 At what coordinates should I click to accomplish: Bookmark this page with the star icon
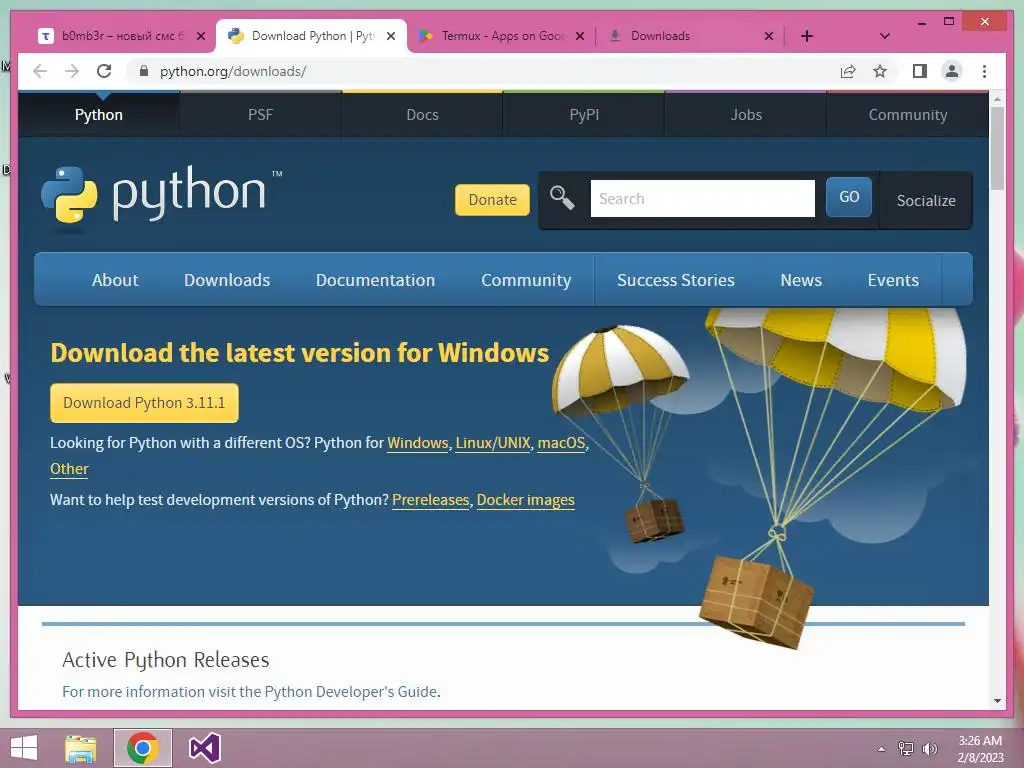[x=880, y=71]
